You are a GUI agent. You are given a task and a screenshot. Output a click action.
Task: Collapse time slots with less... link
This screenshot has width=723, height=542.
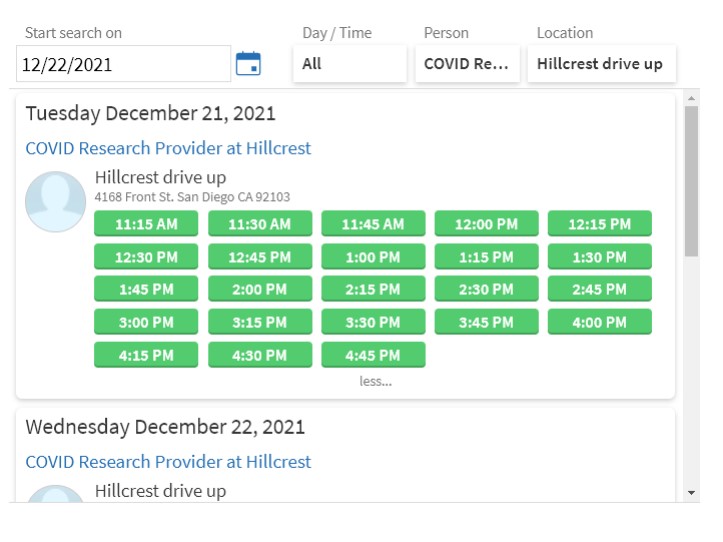coord(375,381)
